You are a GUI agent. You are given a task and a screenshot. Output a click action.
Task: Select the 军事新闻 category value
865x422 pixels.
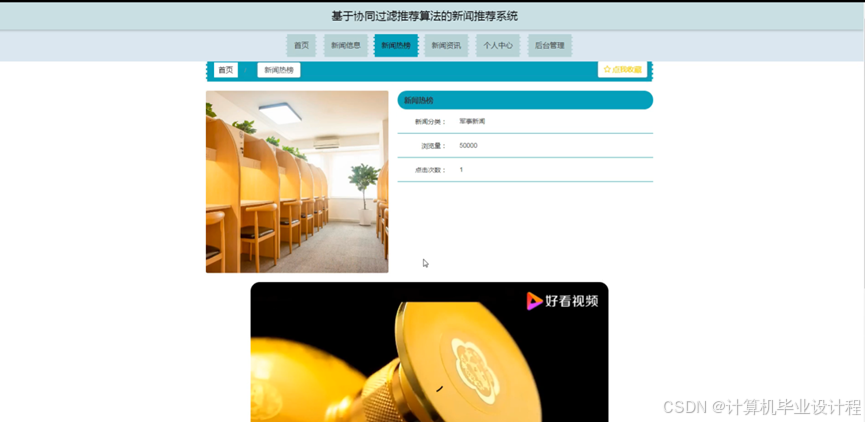click(472, 121)
